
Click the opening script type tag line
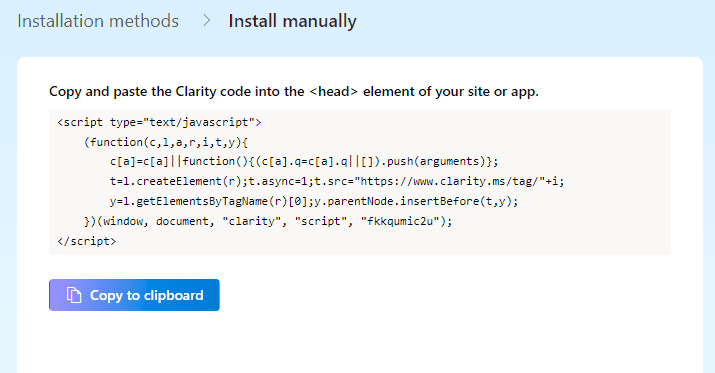(159, 122)
